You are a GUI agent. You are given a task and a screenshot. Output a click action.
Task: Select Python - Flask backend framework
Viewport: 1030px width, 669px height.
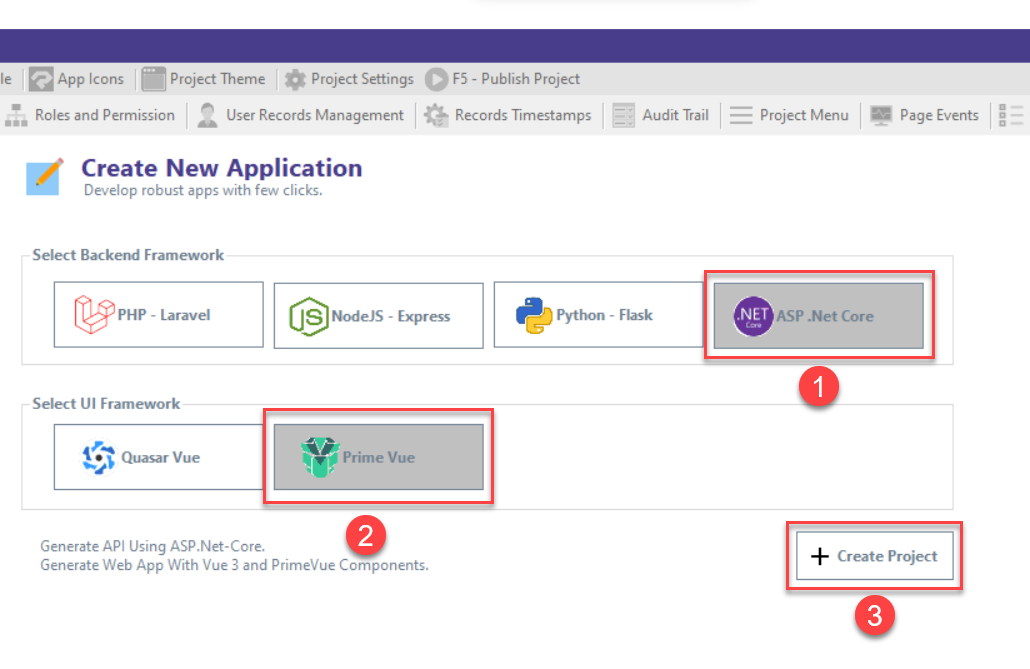[x=598, y=315]
